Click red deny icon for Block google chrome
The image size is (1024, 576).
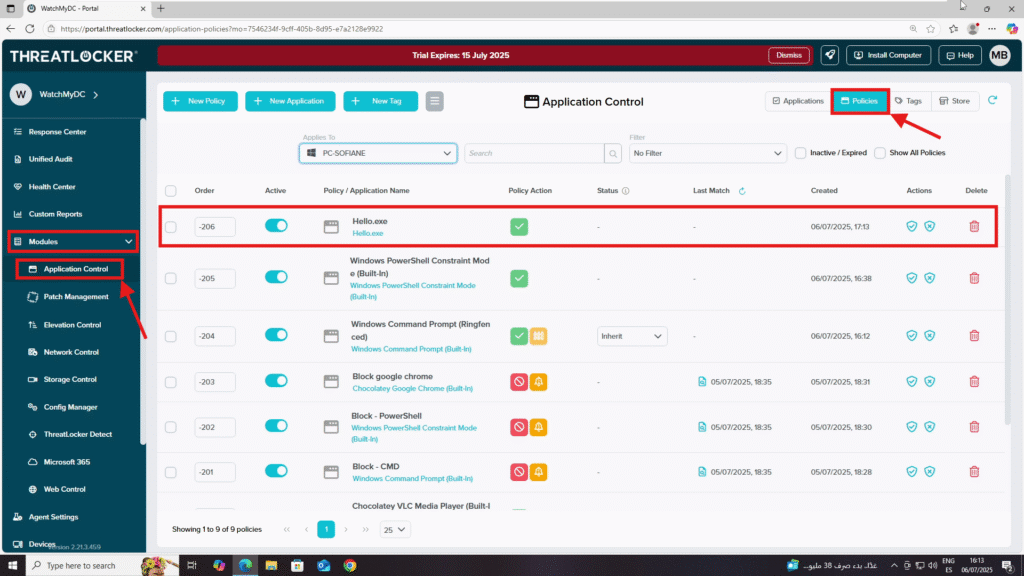tap(519, 381)
